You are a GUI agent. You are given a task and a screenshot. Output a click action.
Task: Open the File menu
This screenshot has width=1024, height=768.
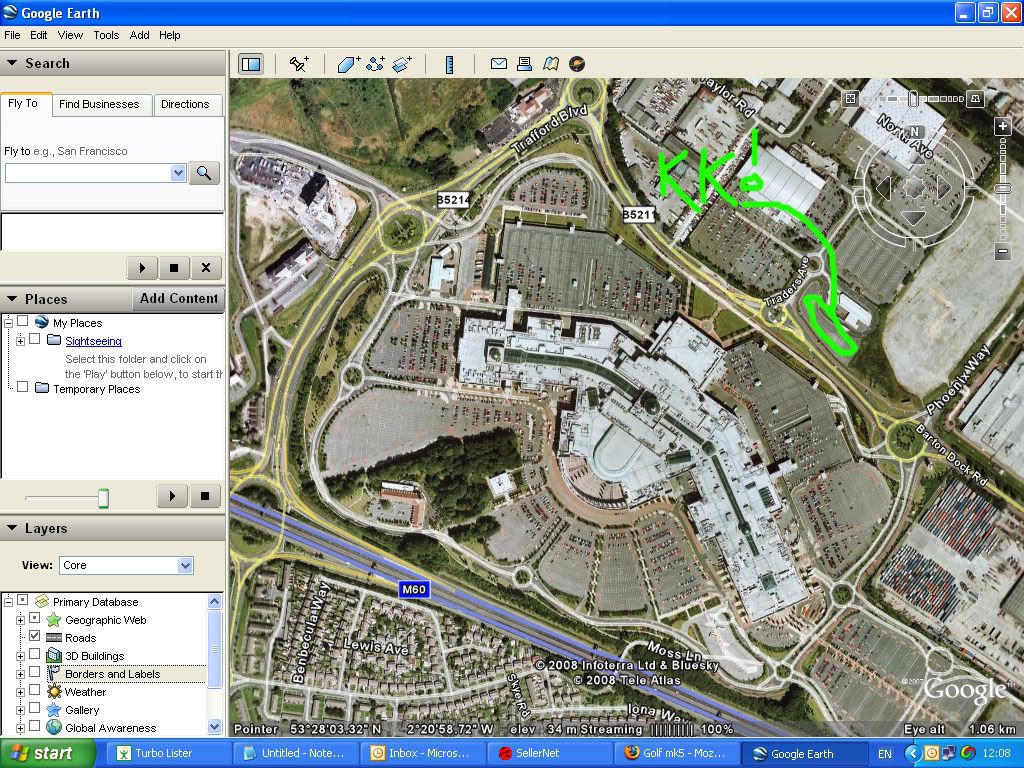(12, 35)
